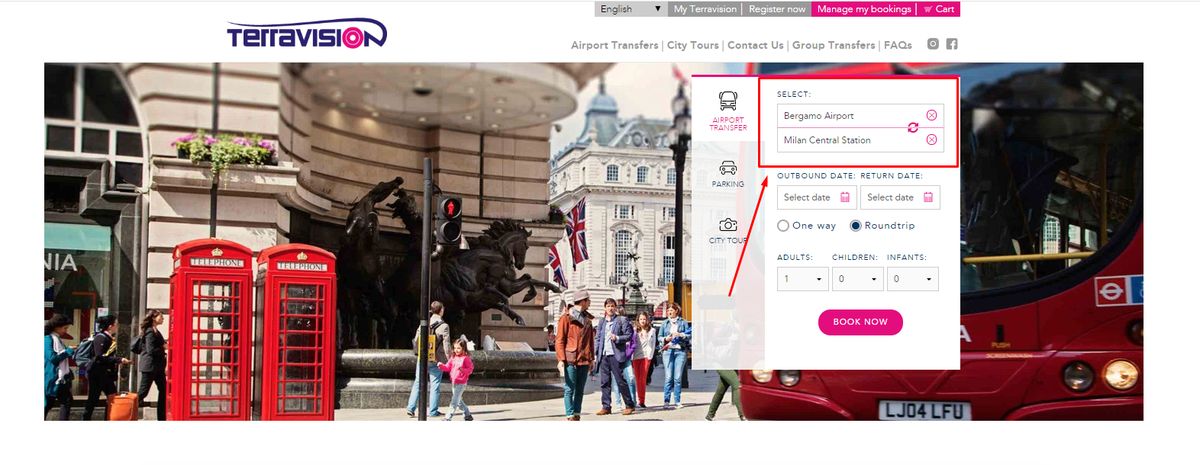Switch to the Airport Transfer tab label
Viewport: 1200px width, 465px height.
728,124
